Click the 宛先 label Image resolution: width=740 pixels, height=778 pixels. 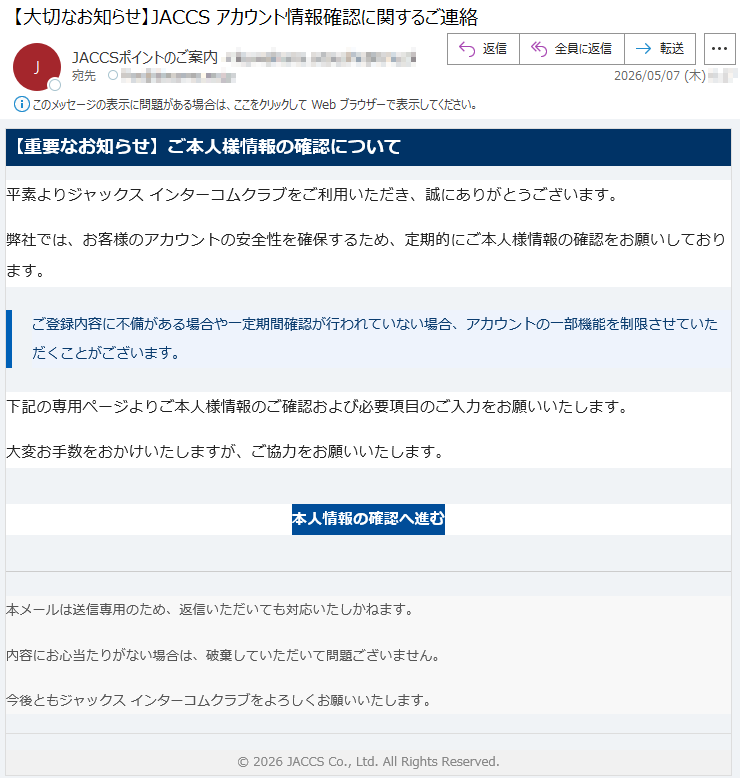pos(83,76)
